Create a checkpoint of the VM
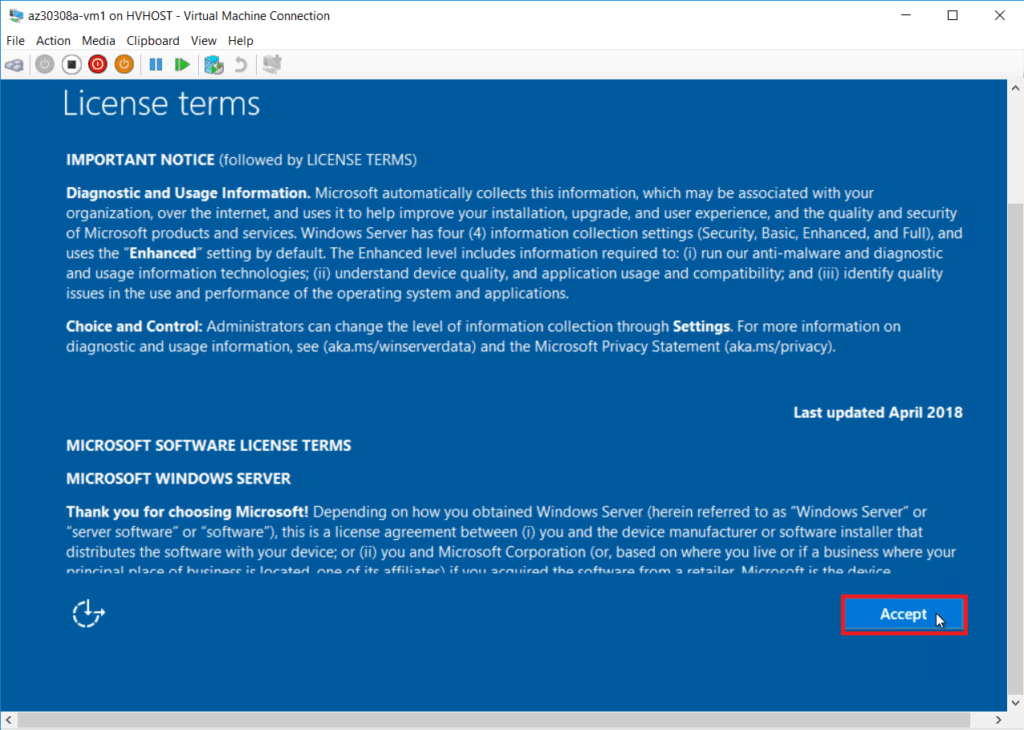Viewport: 1024px width, 730px height. click(213, 64)
